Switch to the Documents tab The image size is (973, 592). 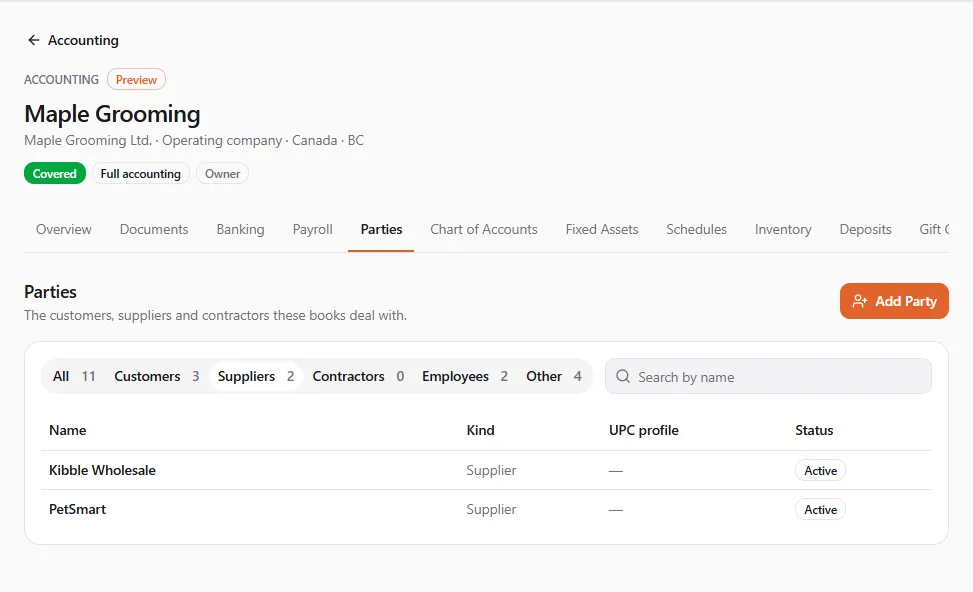click(154, 230)
